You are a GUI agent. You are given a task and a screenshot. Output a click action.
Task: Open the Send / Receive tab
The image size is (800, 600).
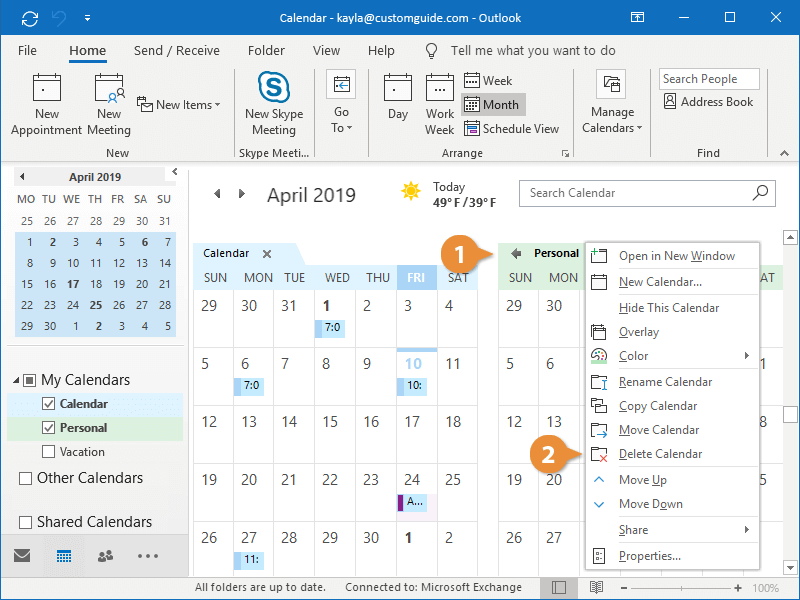(177, 51)
